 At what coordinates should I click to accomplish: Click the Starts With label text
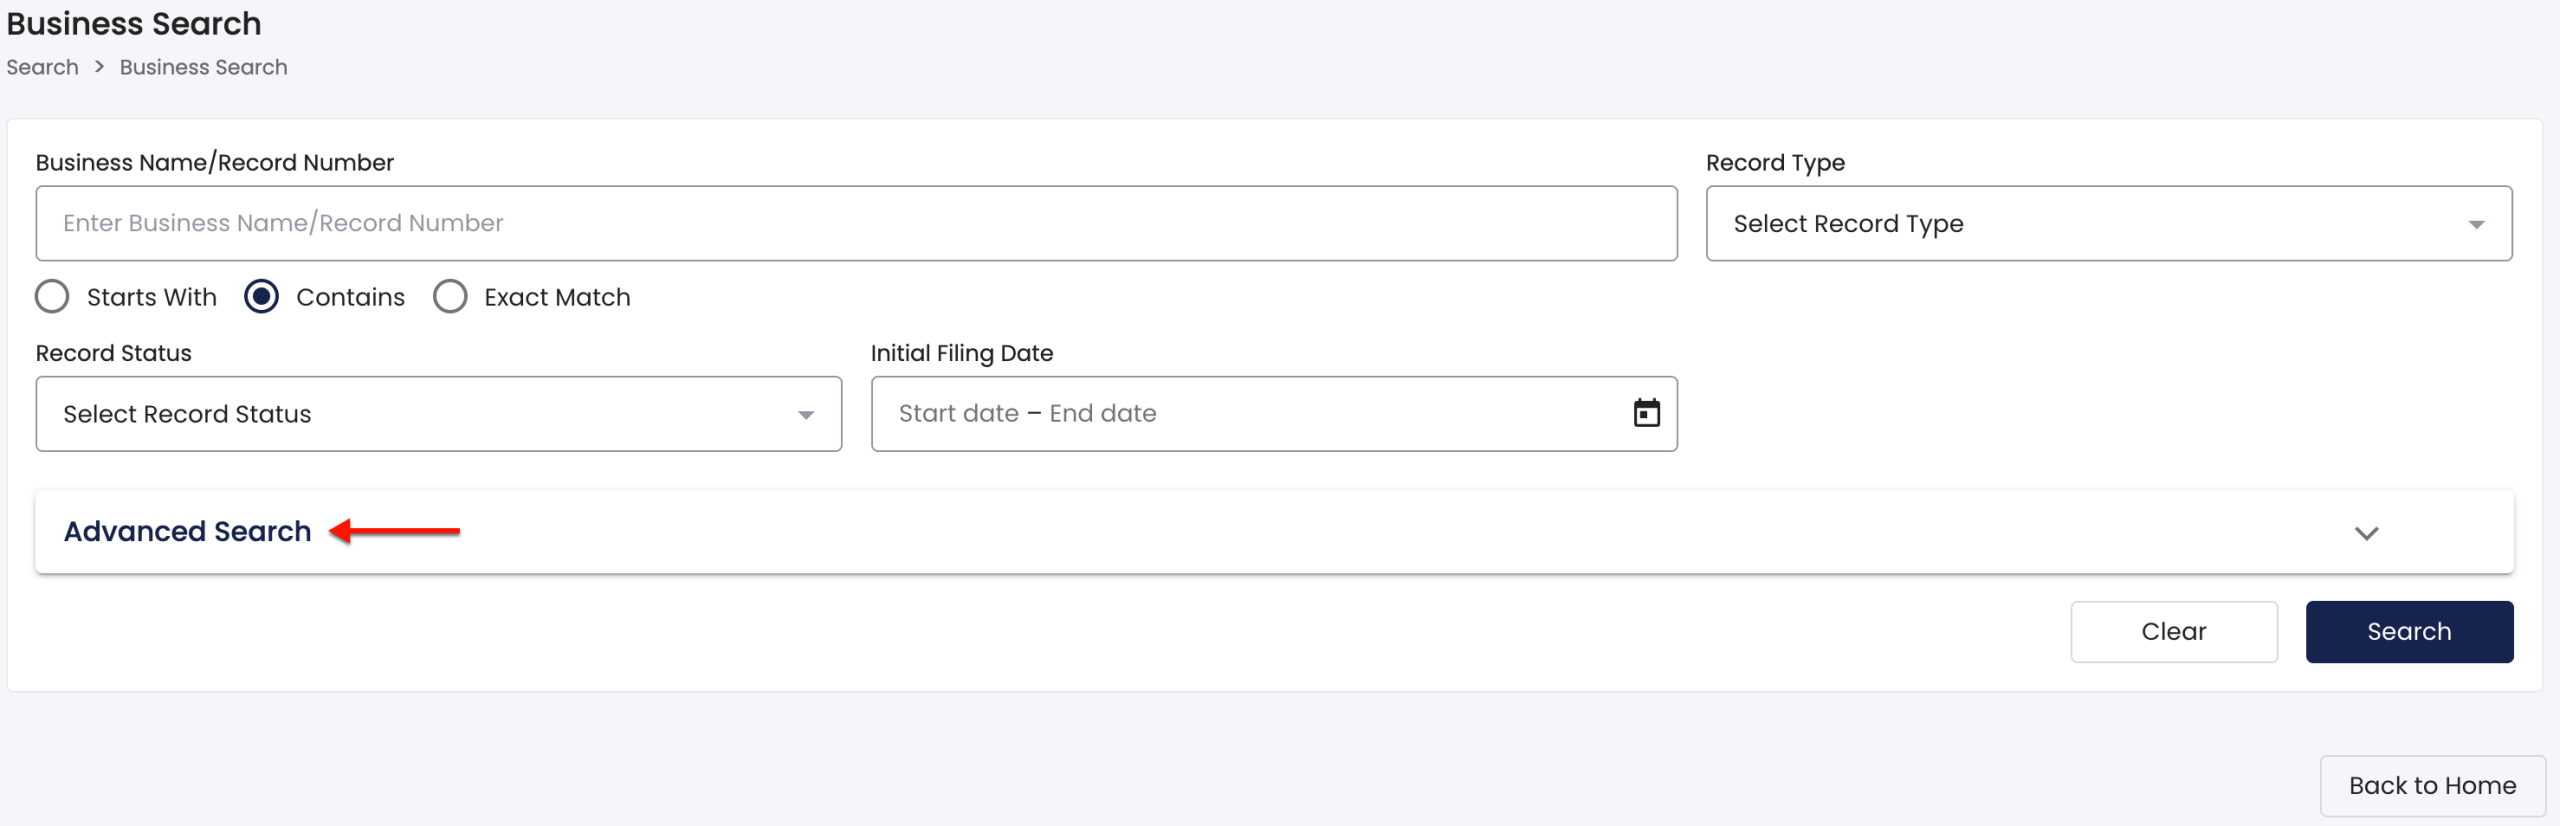click(152, 297)
